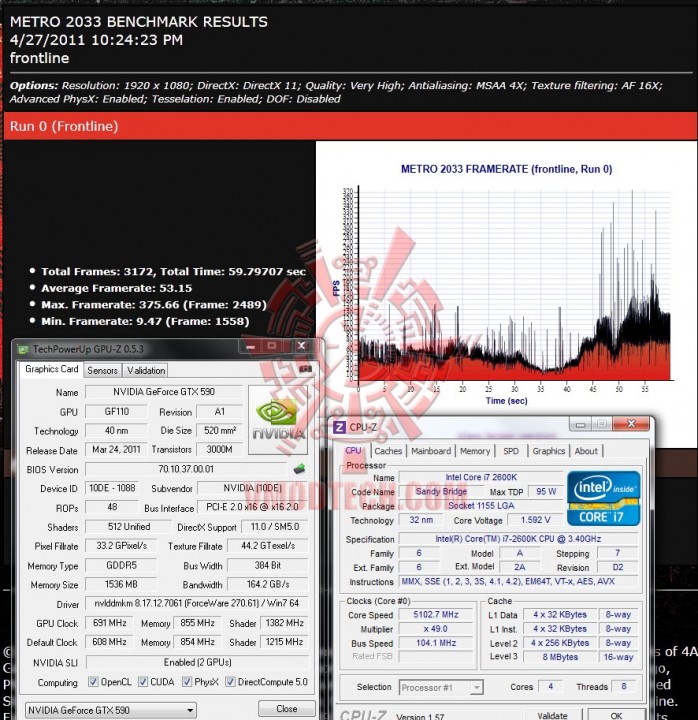Open the Processor #1 selection dropdown
The width and height of the screenshot is (698, 720).
(441, 687)
